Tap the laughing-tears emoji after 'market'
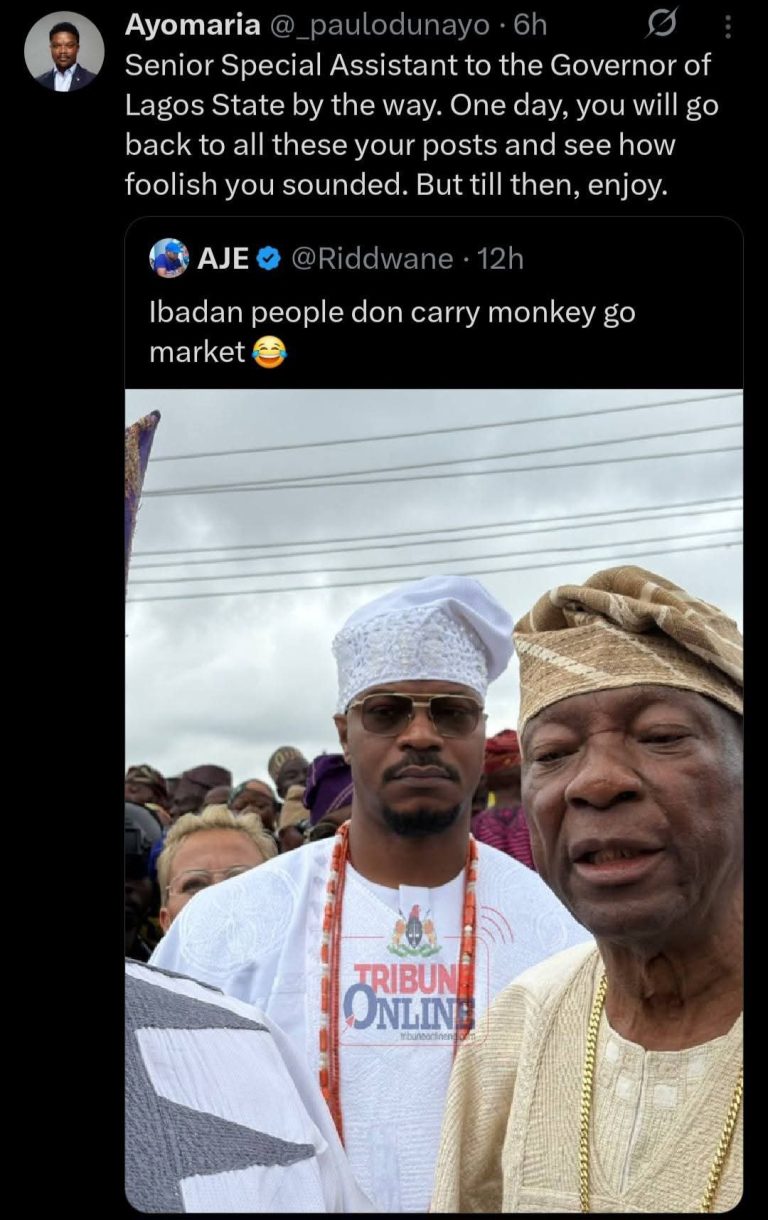Viewport: 768px width, 1220px height. (269, 352)
